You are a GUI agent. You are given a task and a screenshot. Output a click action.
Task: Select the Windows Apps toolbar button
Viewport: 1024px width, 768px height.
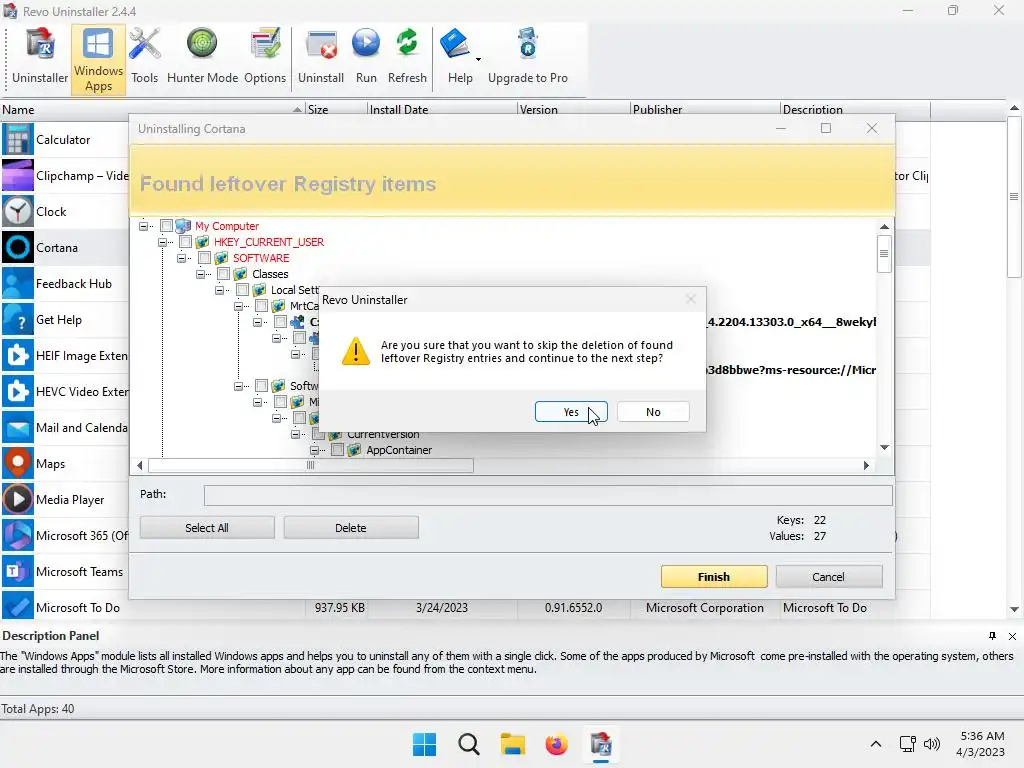click(x=98, y=60)
